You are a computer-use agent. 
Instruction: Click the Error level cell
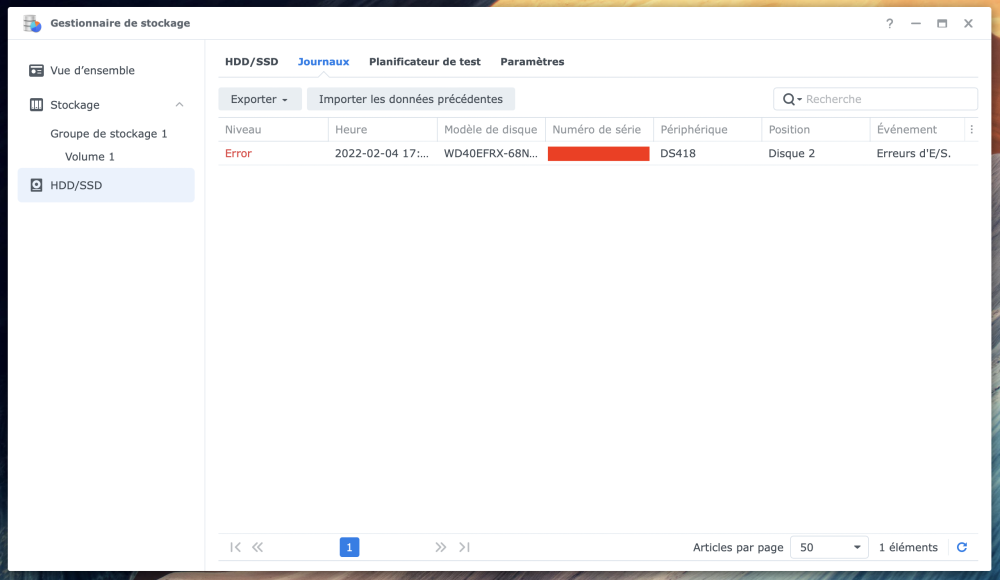[x=238, y=153]
